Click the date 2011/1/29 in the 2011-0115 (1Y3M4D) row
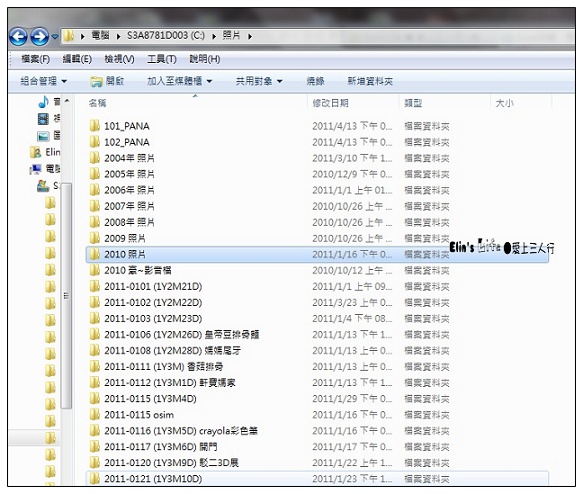Viewport: 583px width, 494px height. point(335,398)
